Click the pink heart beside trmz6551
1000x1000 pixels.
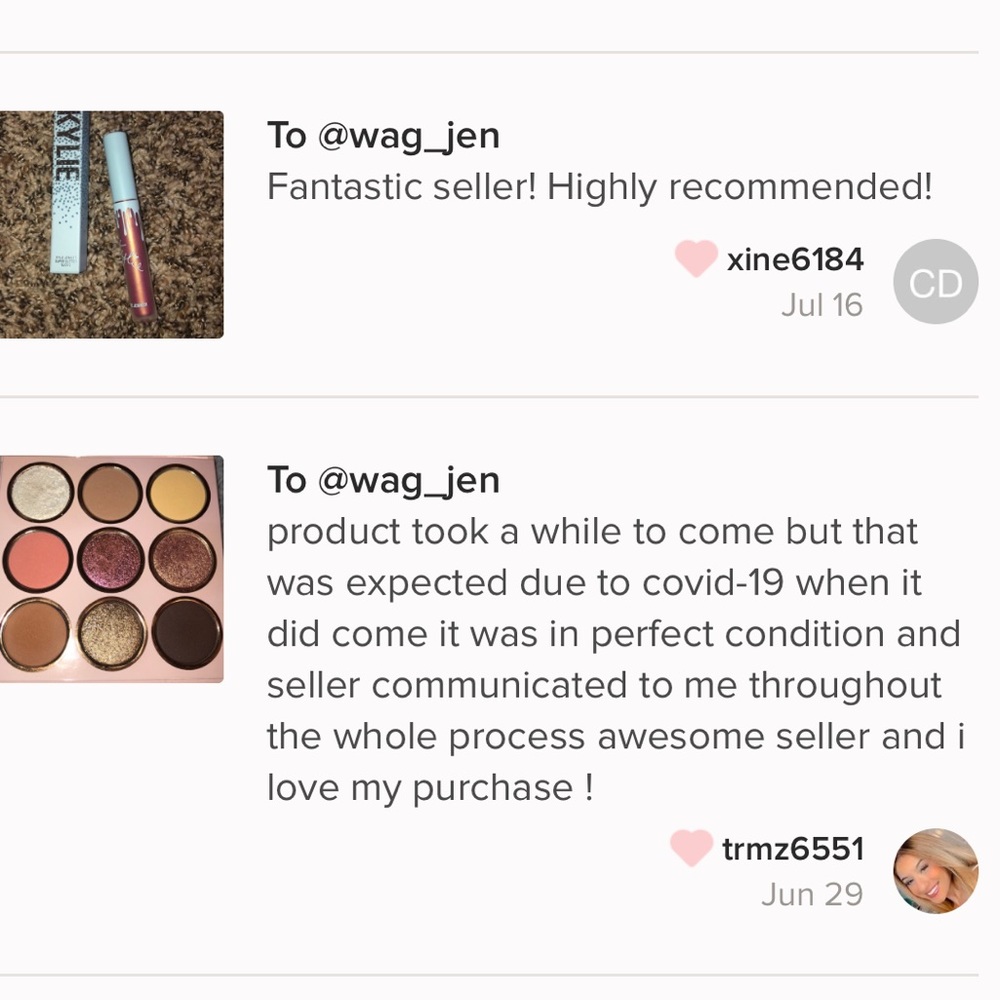click(x=691, y=848)
